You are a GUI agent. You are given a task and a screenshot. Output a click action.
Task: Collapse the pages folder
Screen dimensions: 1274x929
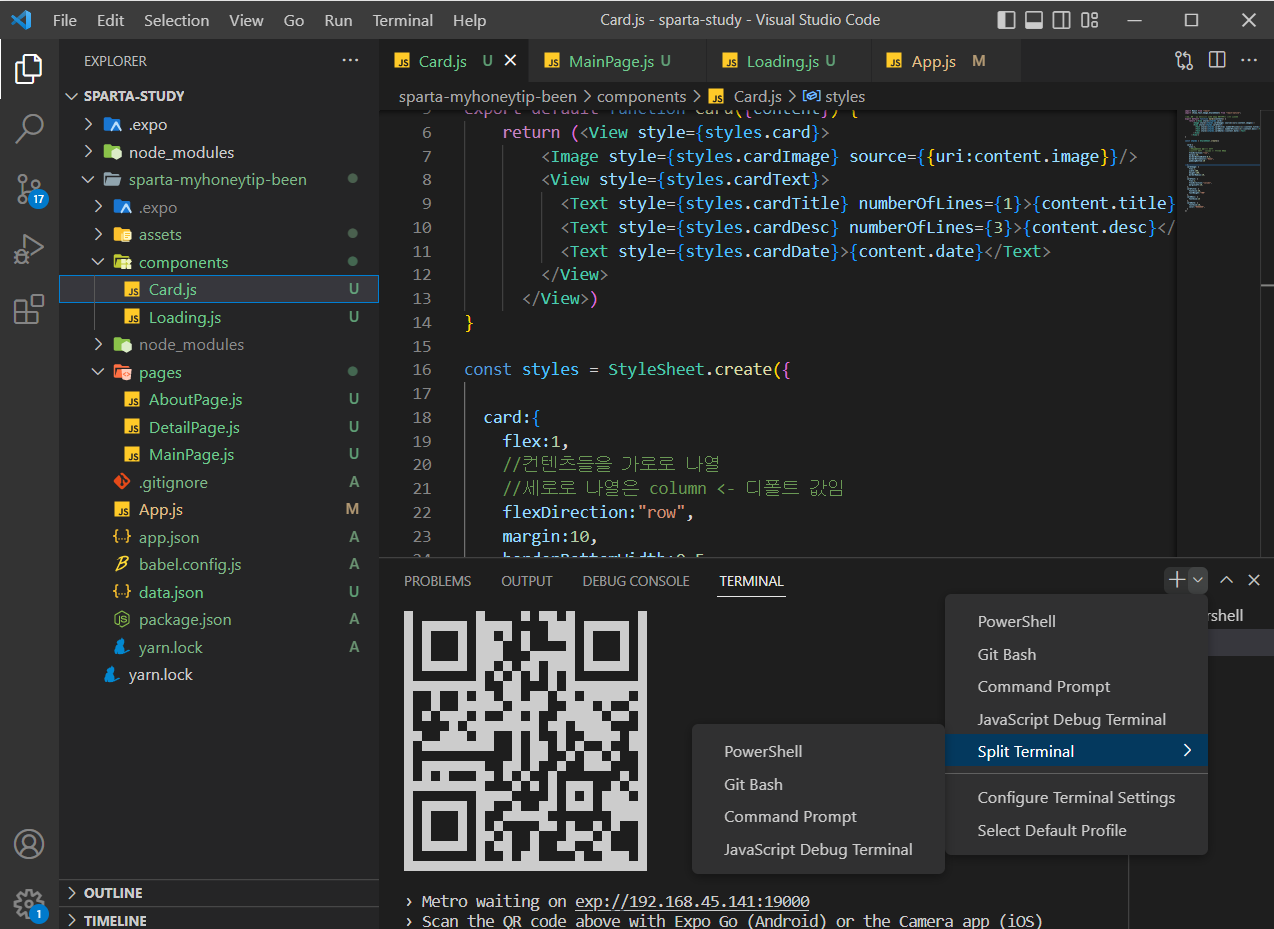tap(219, 372)
